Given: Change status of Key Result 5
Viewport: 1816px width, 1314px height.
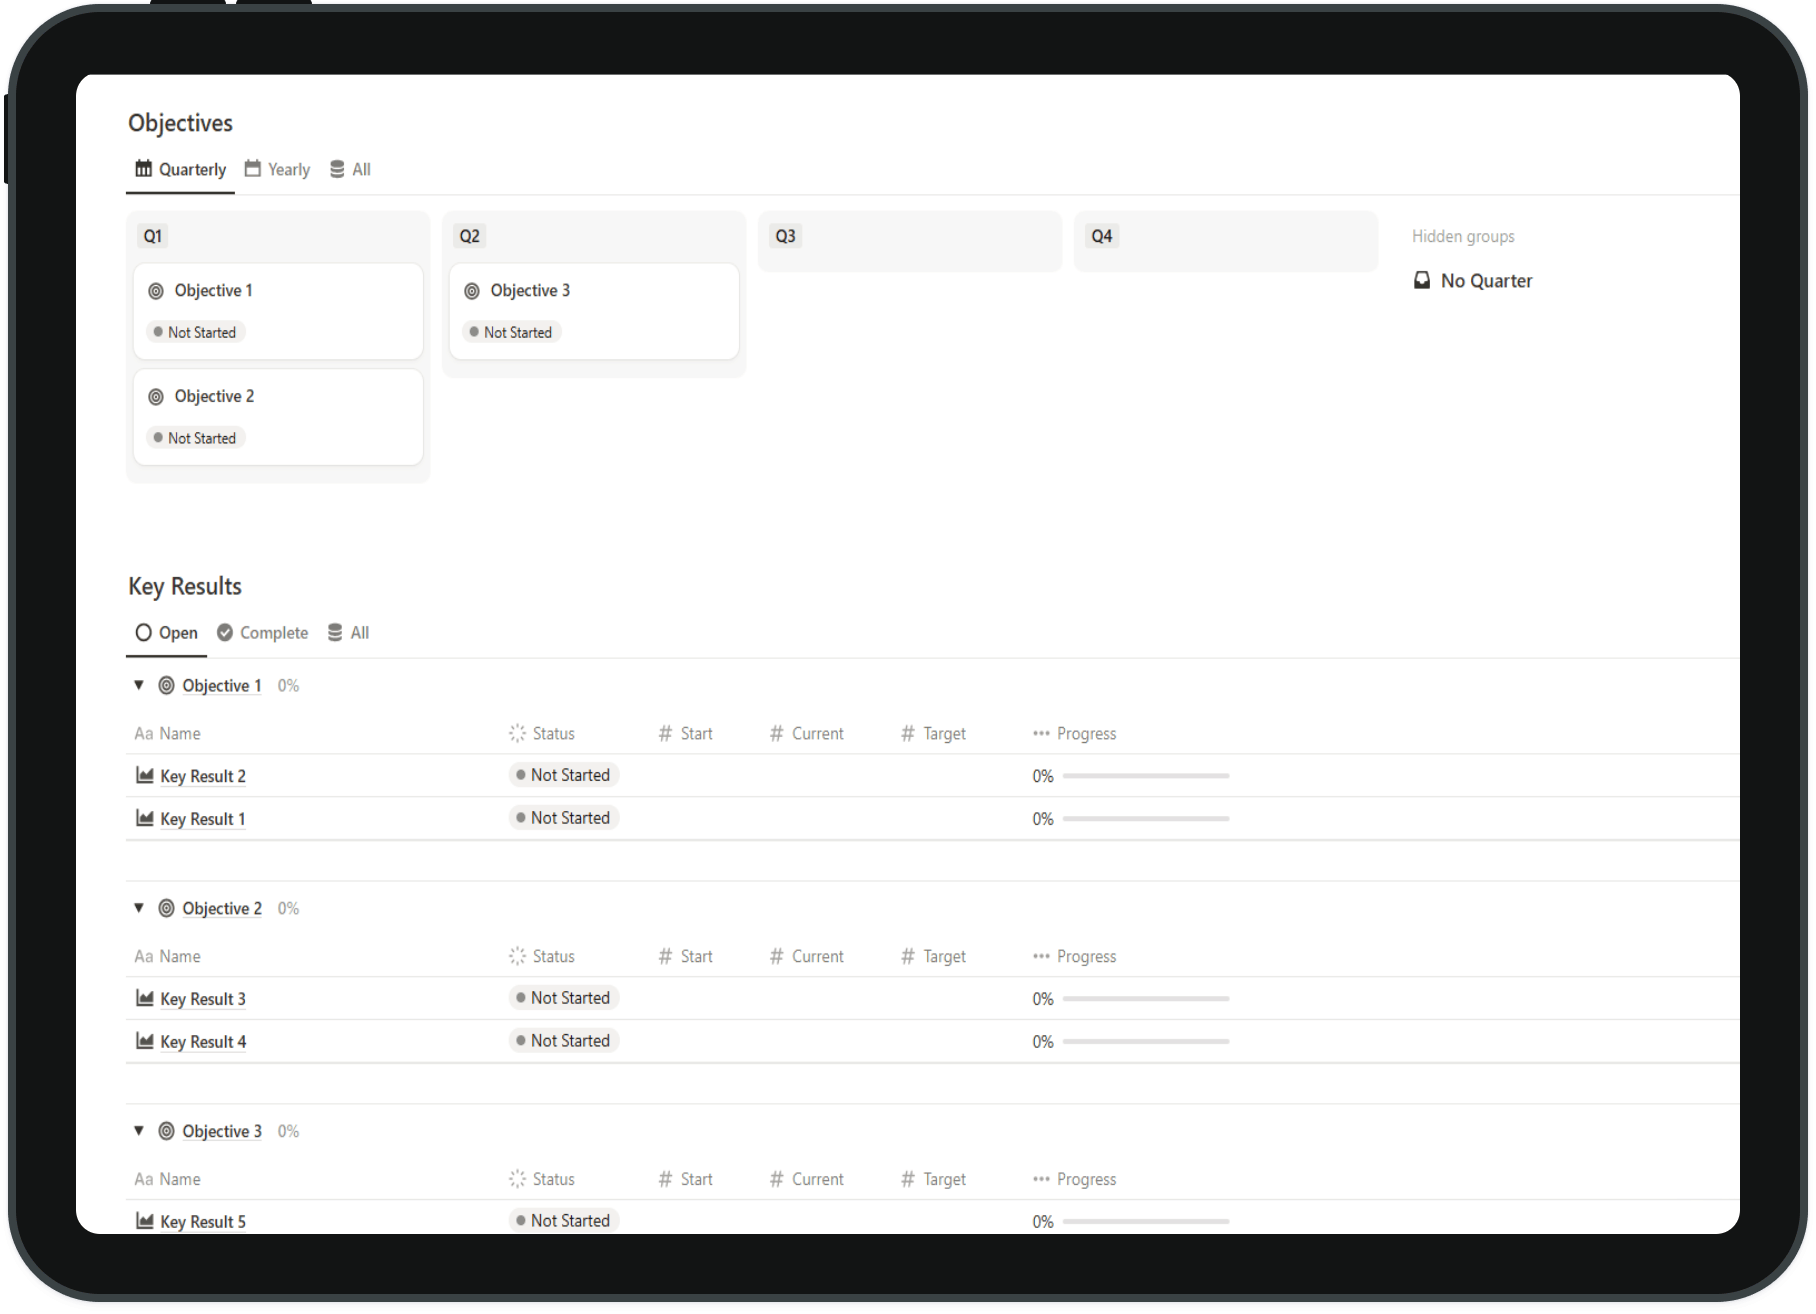Looking at the screenshot, I should tap(564, 1221).
